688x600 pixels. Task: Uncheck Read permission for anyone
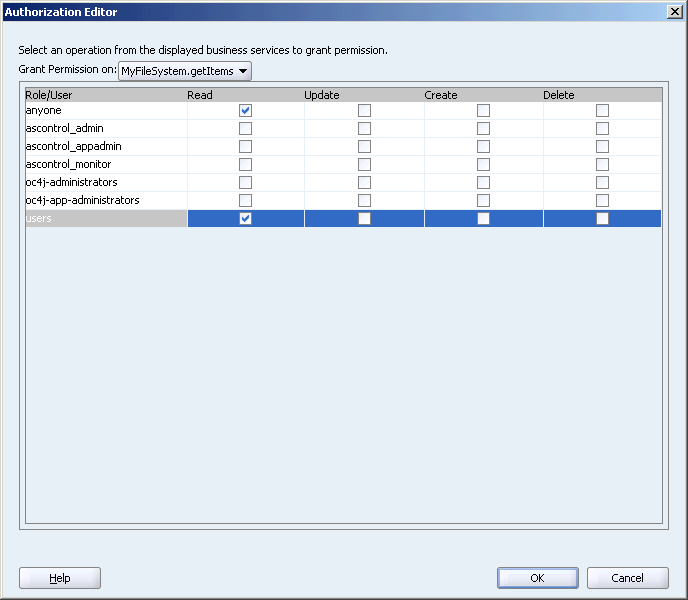(x=245, y=111)
